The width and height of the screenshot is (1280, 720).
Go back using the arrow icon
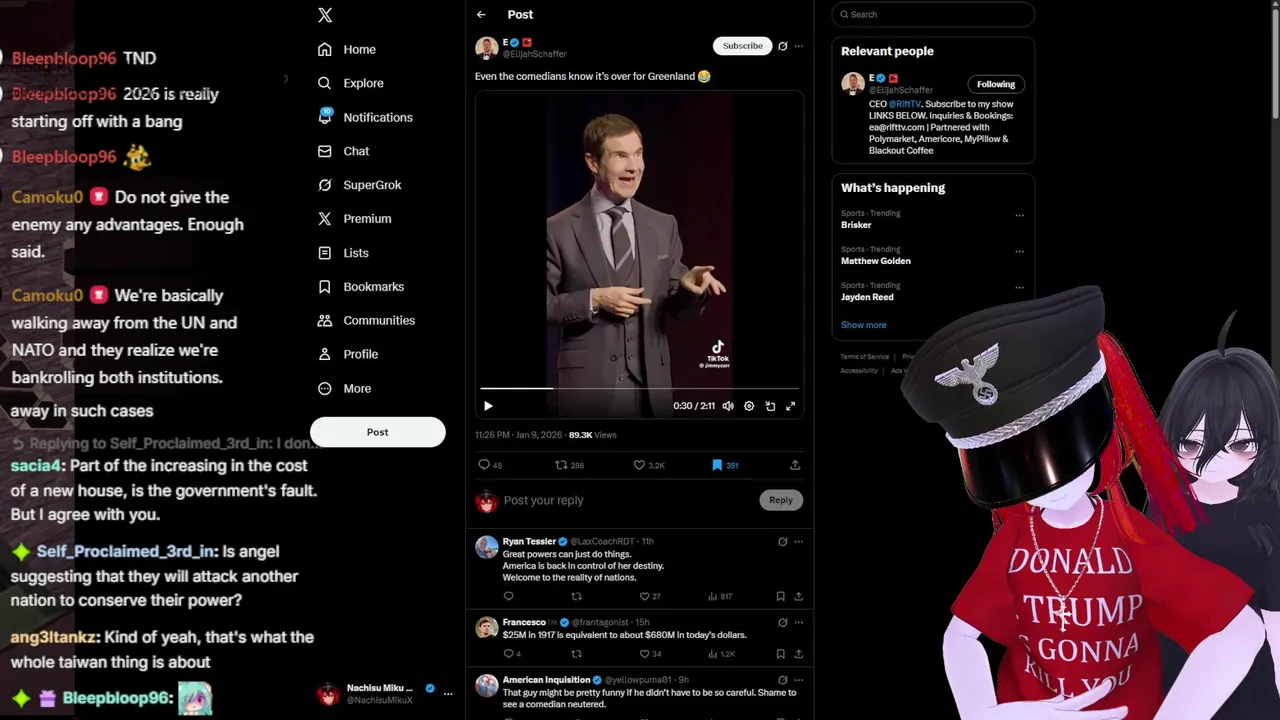[x=481, y=15]
